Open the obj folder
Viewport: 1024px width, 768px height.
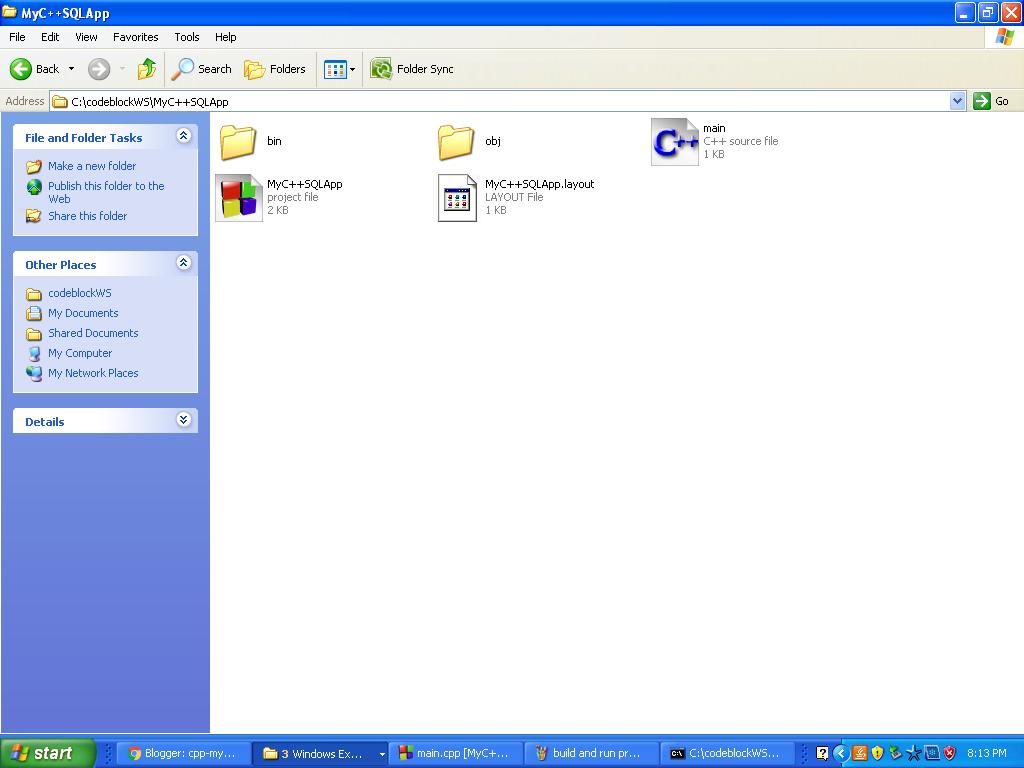pos(456,140)
